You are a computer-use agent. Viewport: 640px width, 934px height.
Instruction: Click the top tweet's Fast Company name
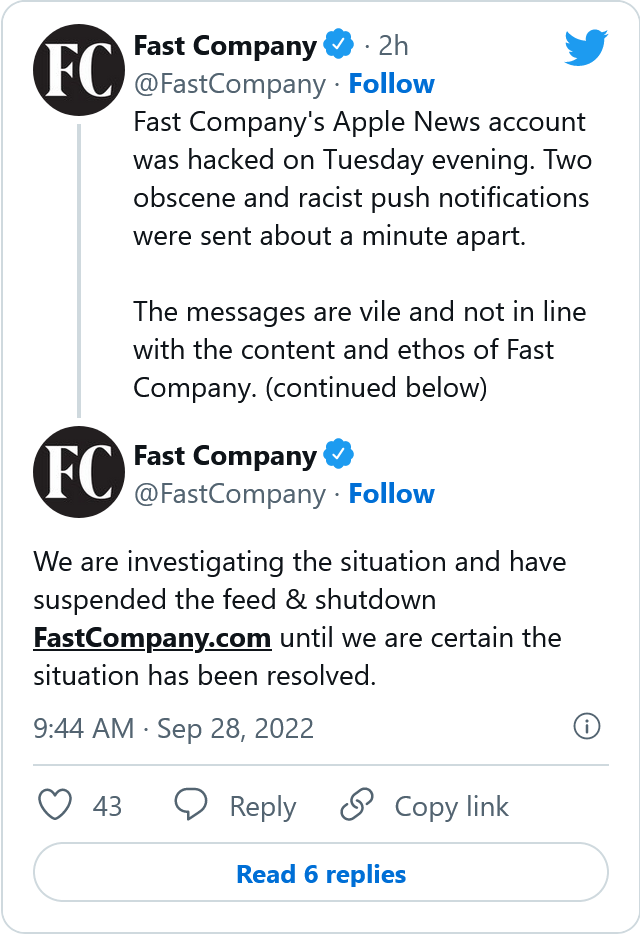(x=225, y=46)
